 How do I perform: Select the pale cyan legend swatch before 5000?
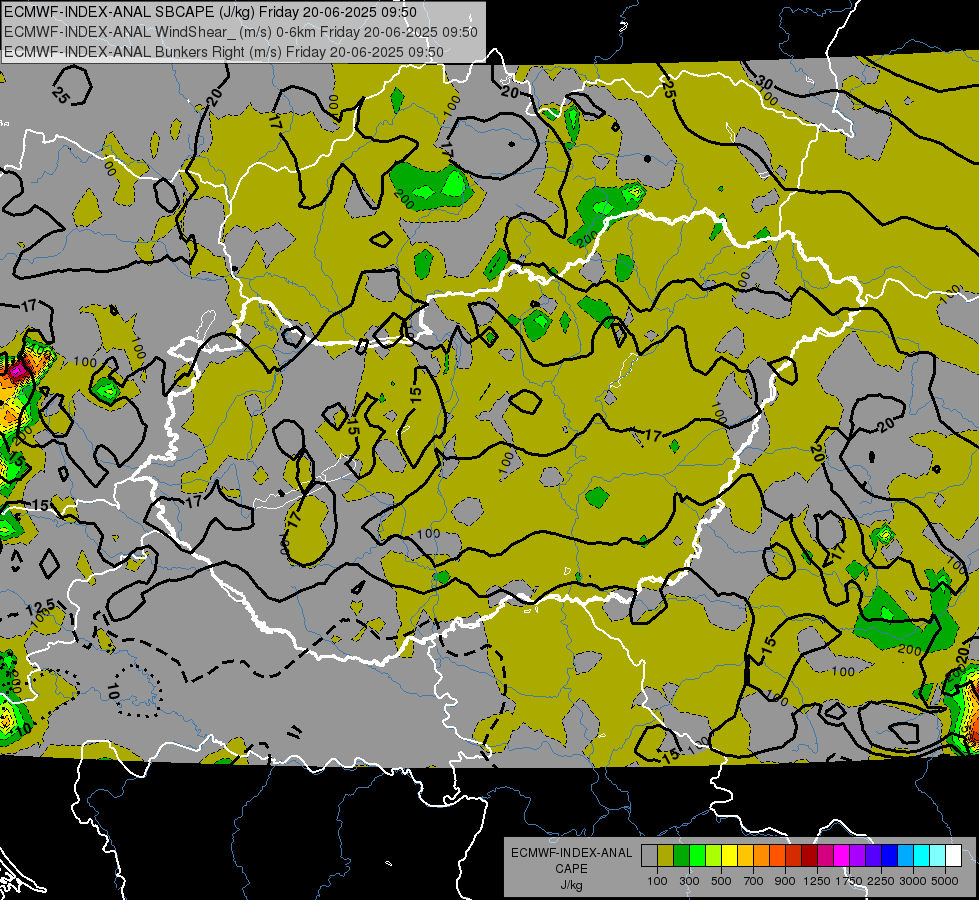click(x=938, y=856)
